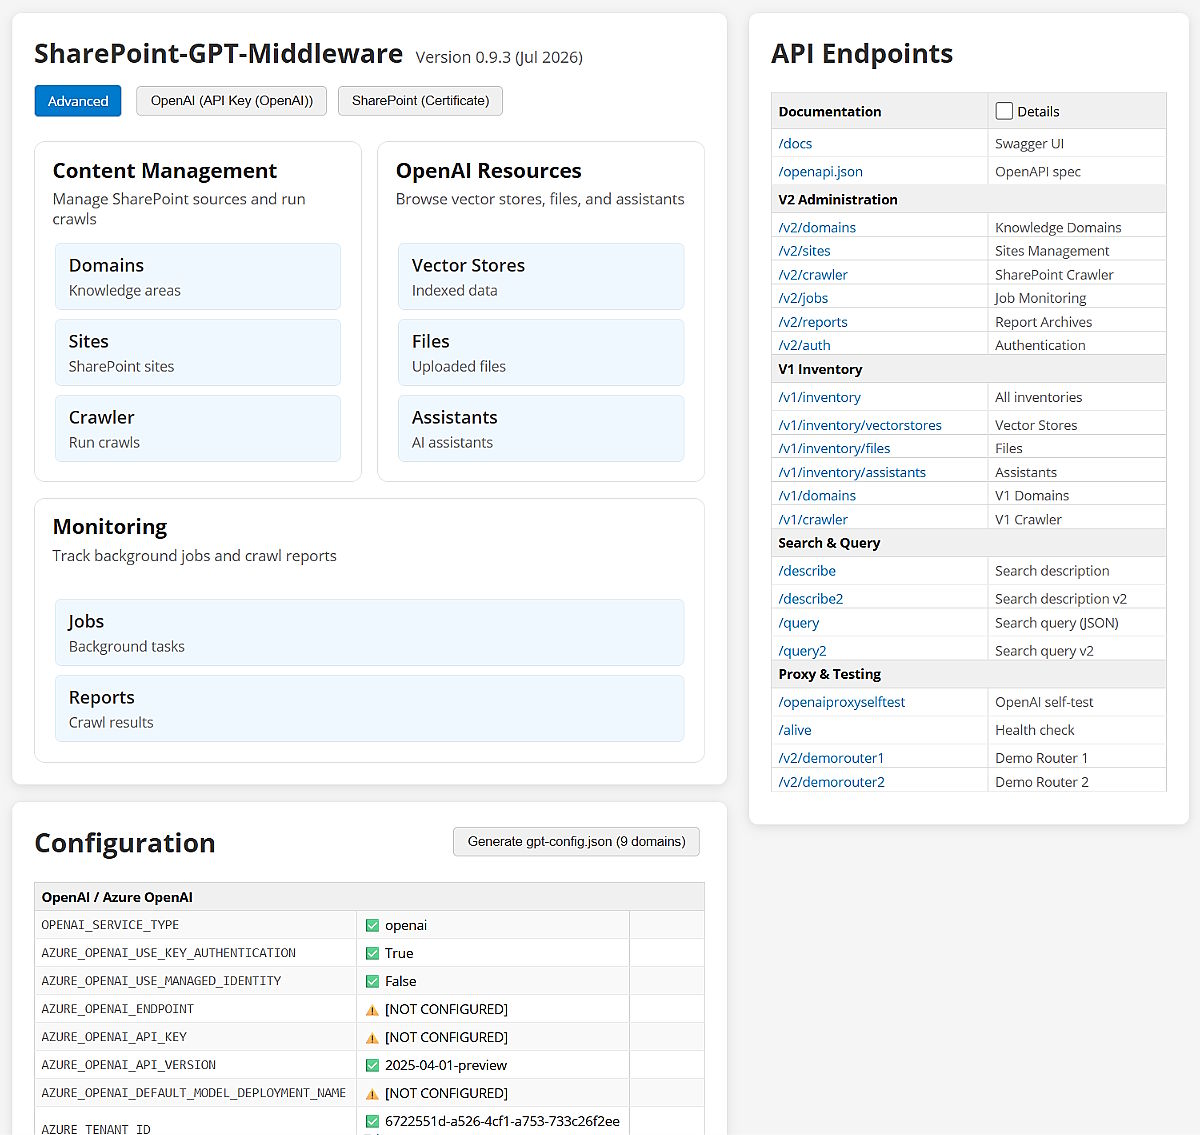Click the AZURE_OPENAI_USE_MANAGED_IDENTITY setting name
Image resolution: width=1200 pixels, height=1135 pixels.
(161, 981)
